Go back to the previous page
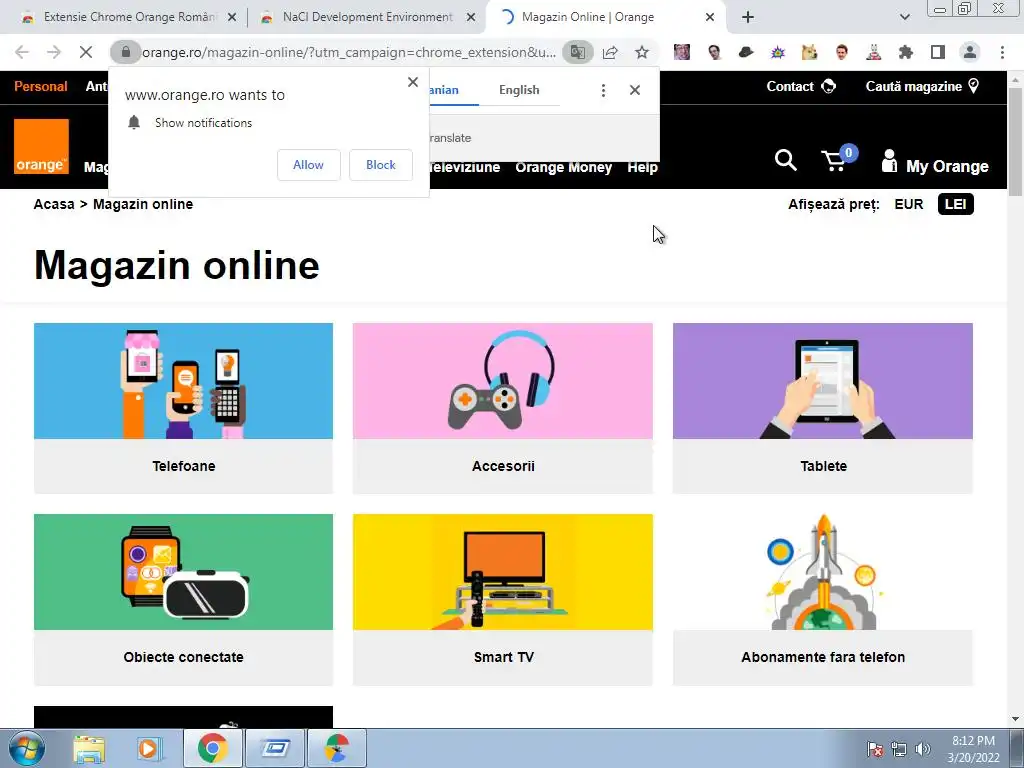Screen dimensions: 1024x768 click(x=22, y=52)
